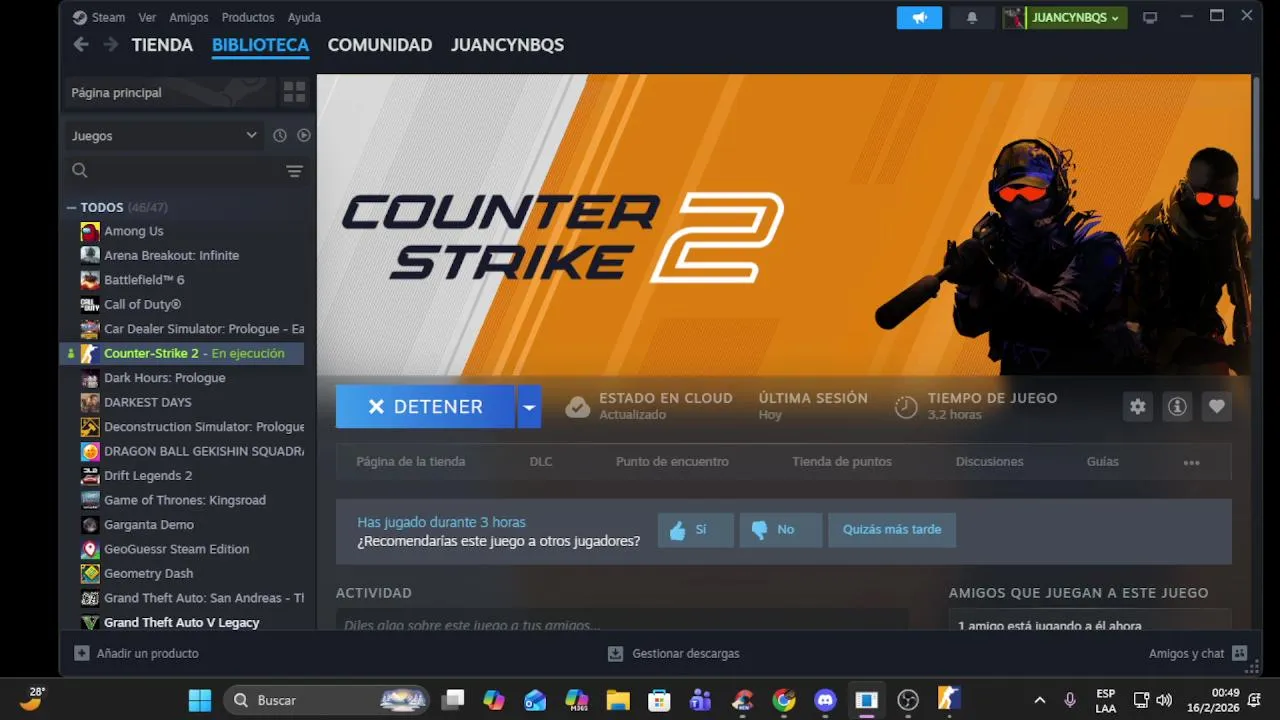Viewport: 1280px width, 720px height.
Task: Select Among Us in library
Action: coord(182,231)
